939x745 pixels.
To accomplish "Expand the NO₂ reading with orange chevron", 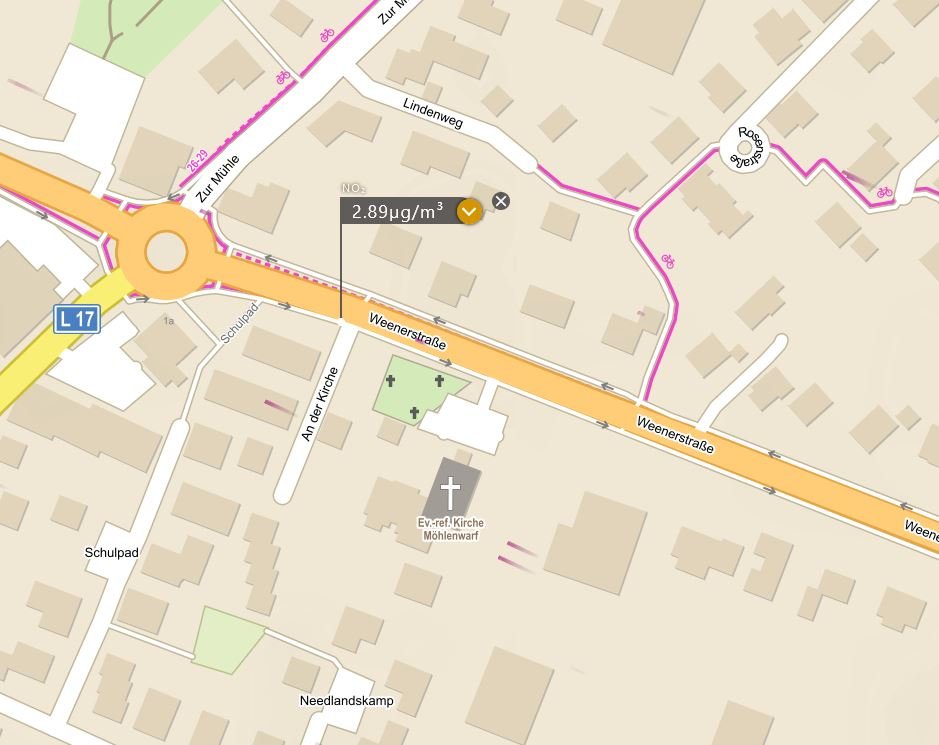I will coord(470,211).
